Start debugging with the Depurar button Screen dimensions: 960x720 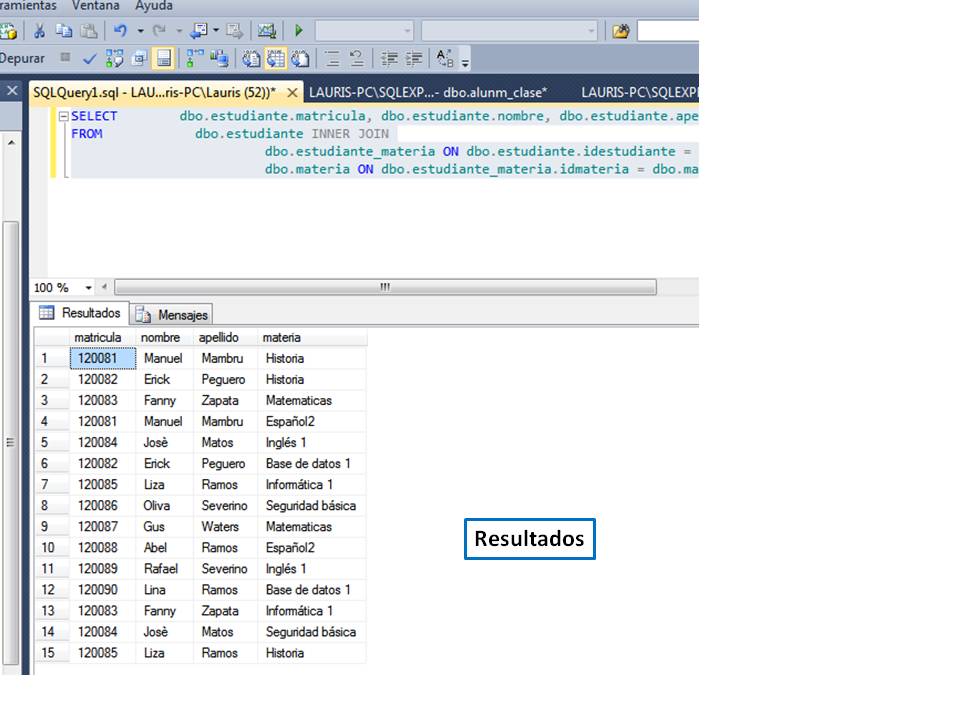coord(23,57)
